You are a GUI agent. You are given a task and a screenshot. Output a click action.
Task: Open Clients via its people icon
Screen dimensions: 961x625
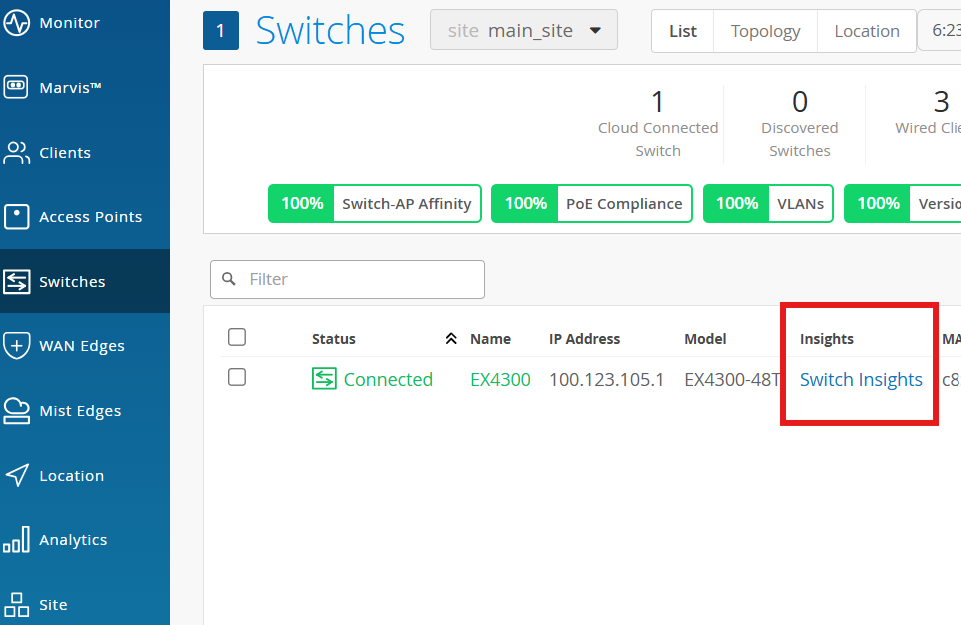click(x=17, y=153)
